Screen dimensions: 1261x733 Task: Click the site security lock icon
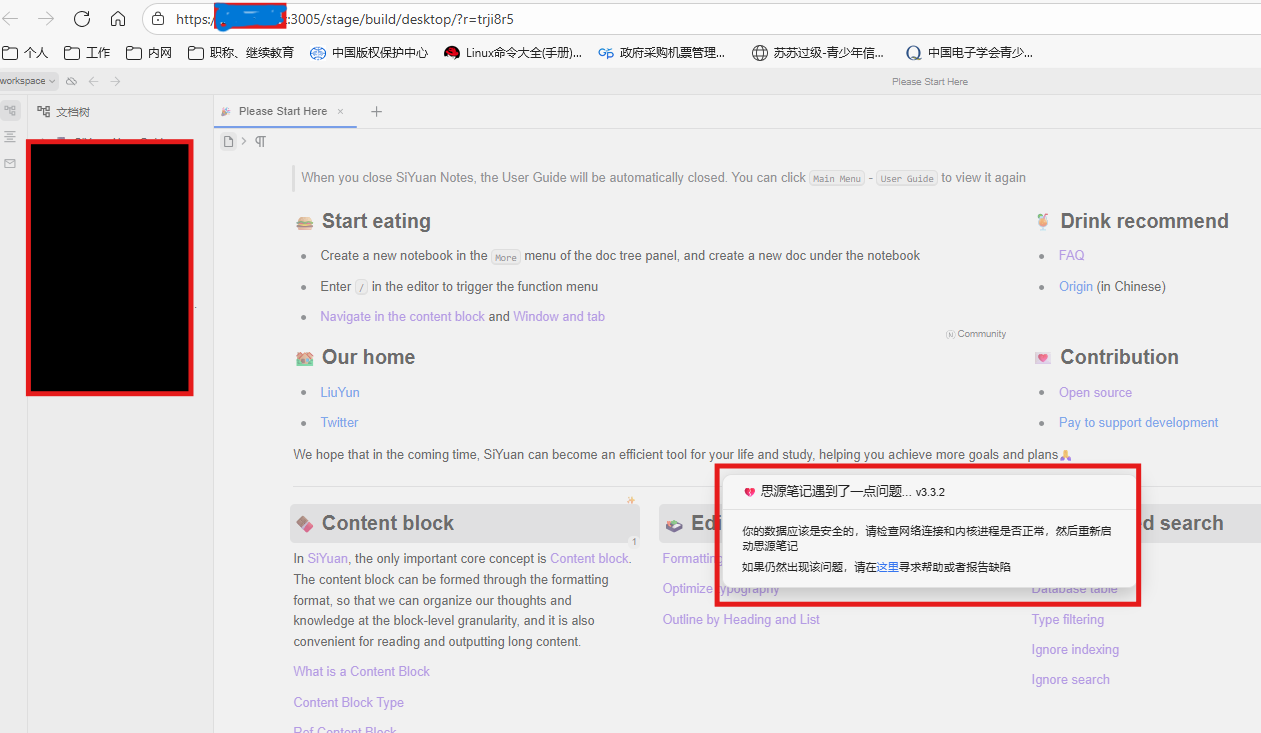coord(159,19)
